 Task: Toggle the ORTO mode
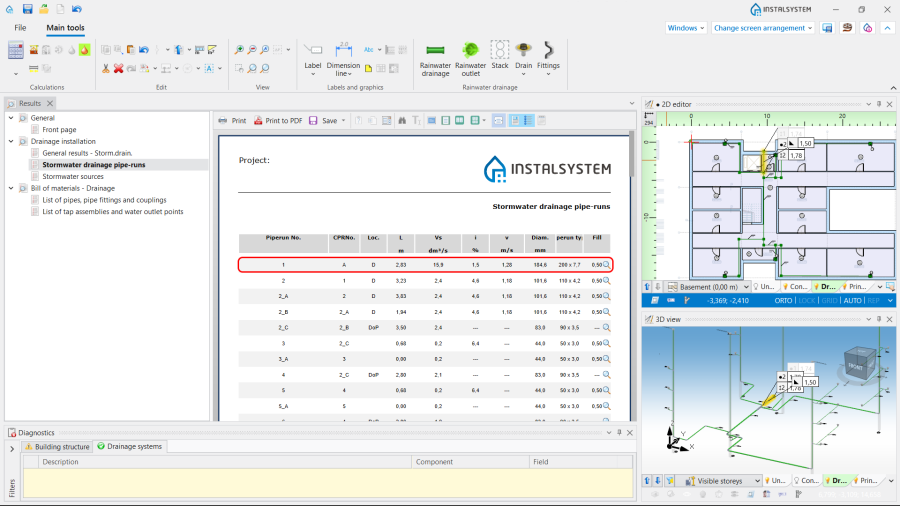pyautogui.click(x=783, y=301)
